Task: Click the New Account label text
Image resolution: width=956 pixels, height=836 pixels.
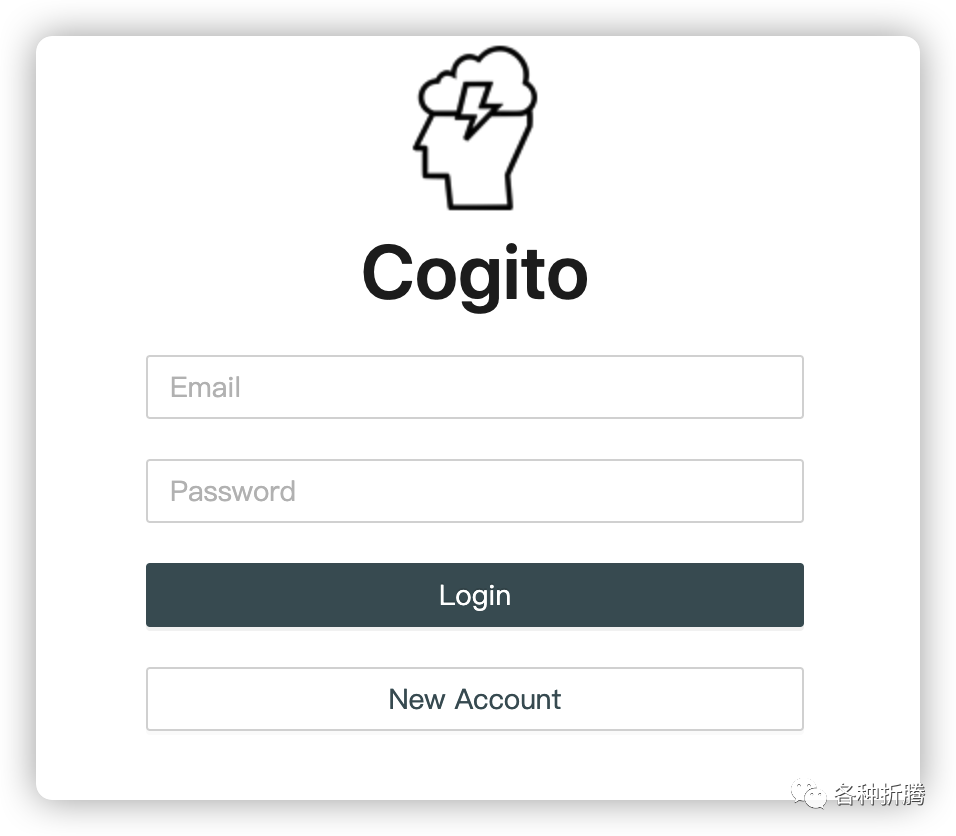Action: [x=475, y=699]
